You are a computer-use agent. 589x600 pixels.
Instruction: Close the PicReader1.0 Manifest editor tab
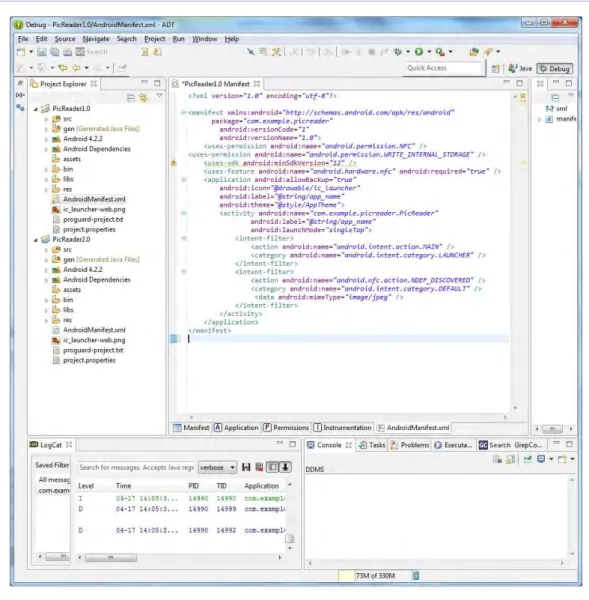tap(256, 83)
